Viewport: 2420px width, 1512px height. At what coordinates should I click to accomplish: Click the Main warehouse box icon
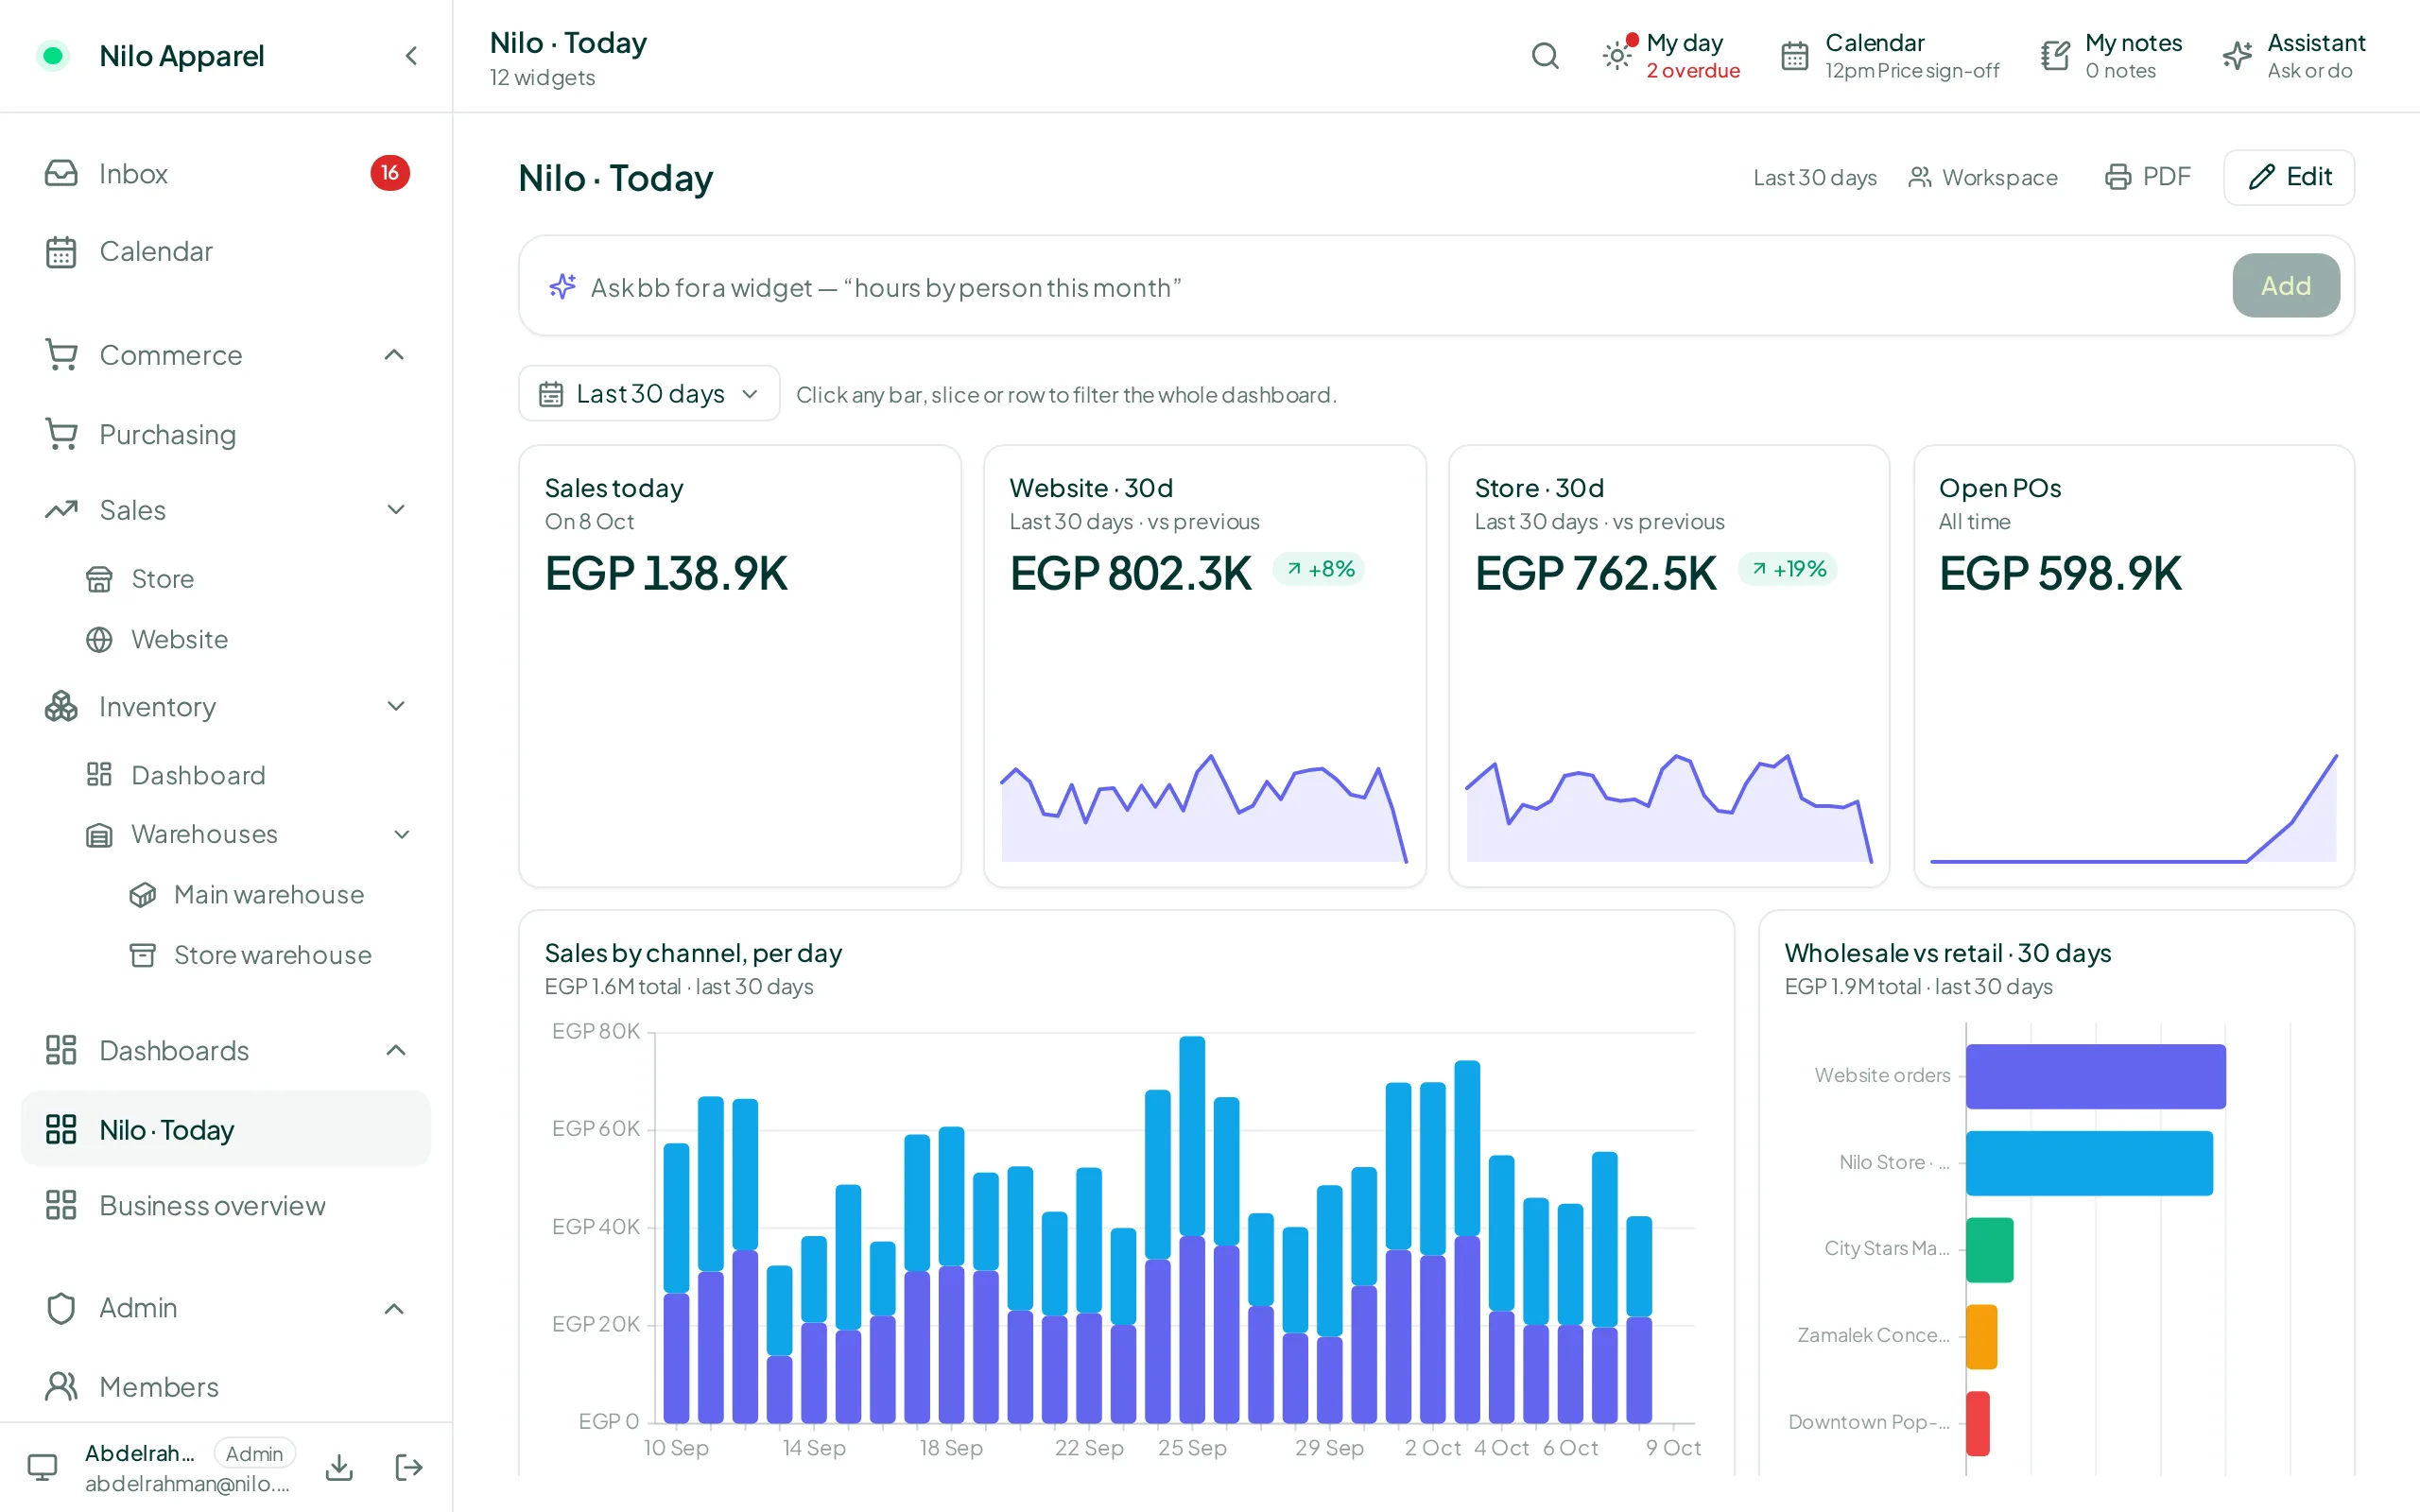[x=142, y=894]
